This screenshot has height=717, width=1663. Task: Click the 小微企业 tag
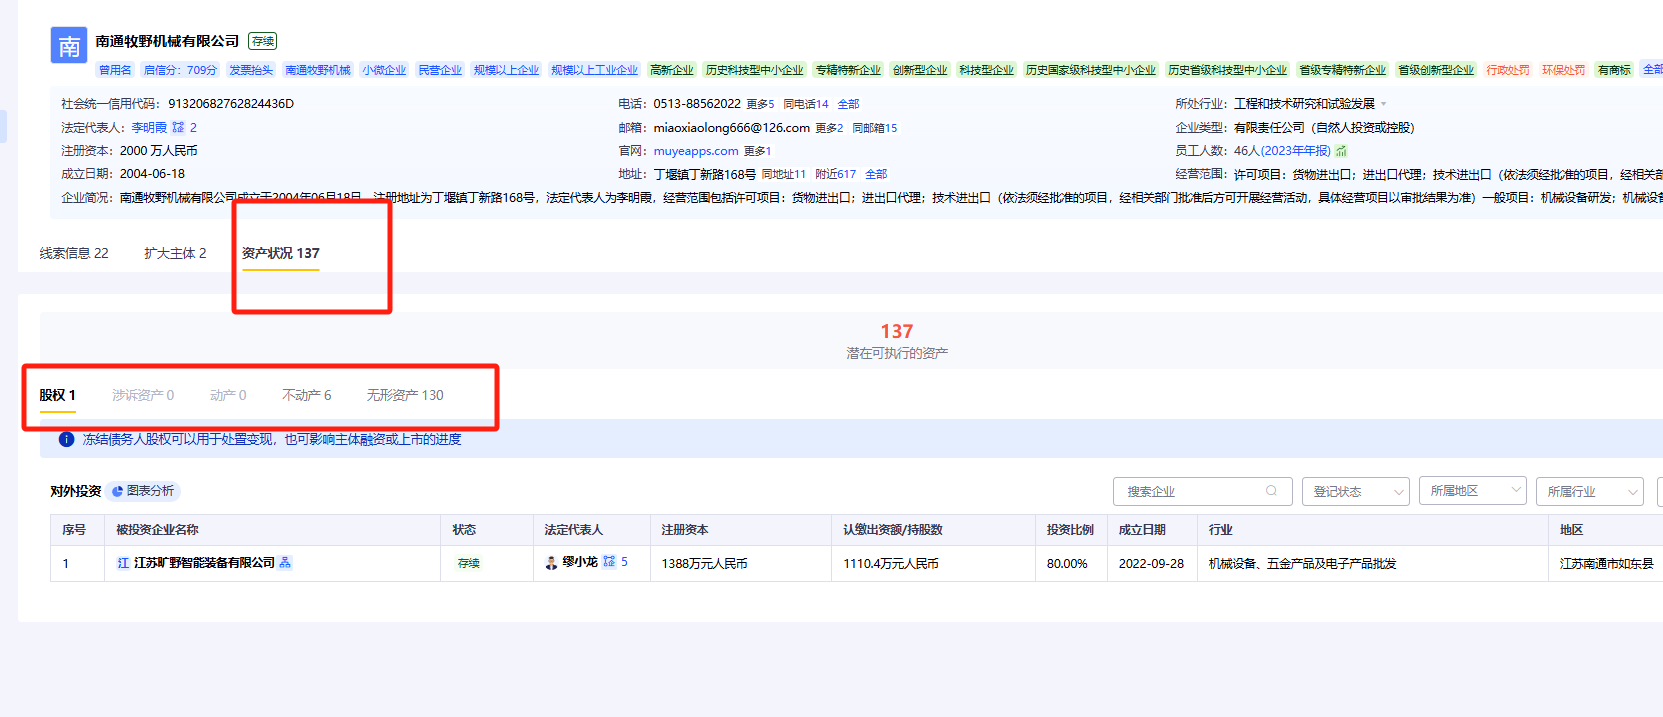(384, 70)
